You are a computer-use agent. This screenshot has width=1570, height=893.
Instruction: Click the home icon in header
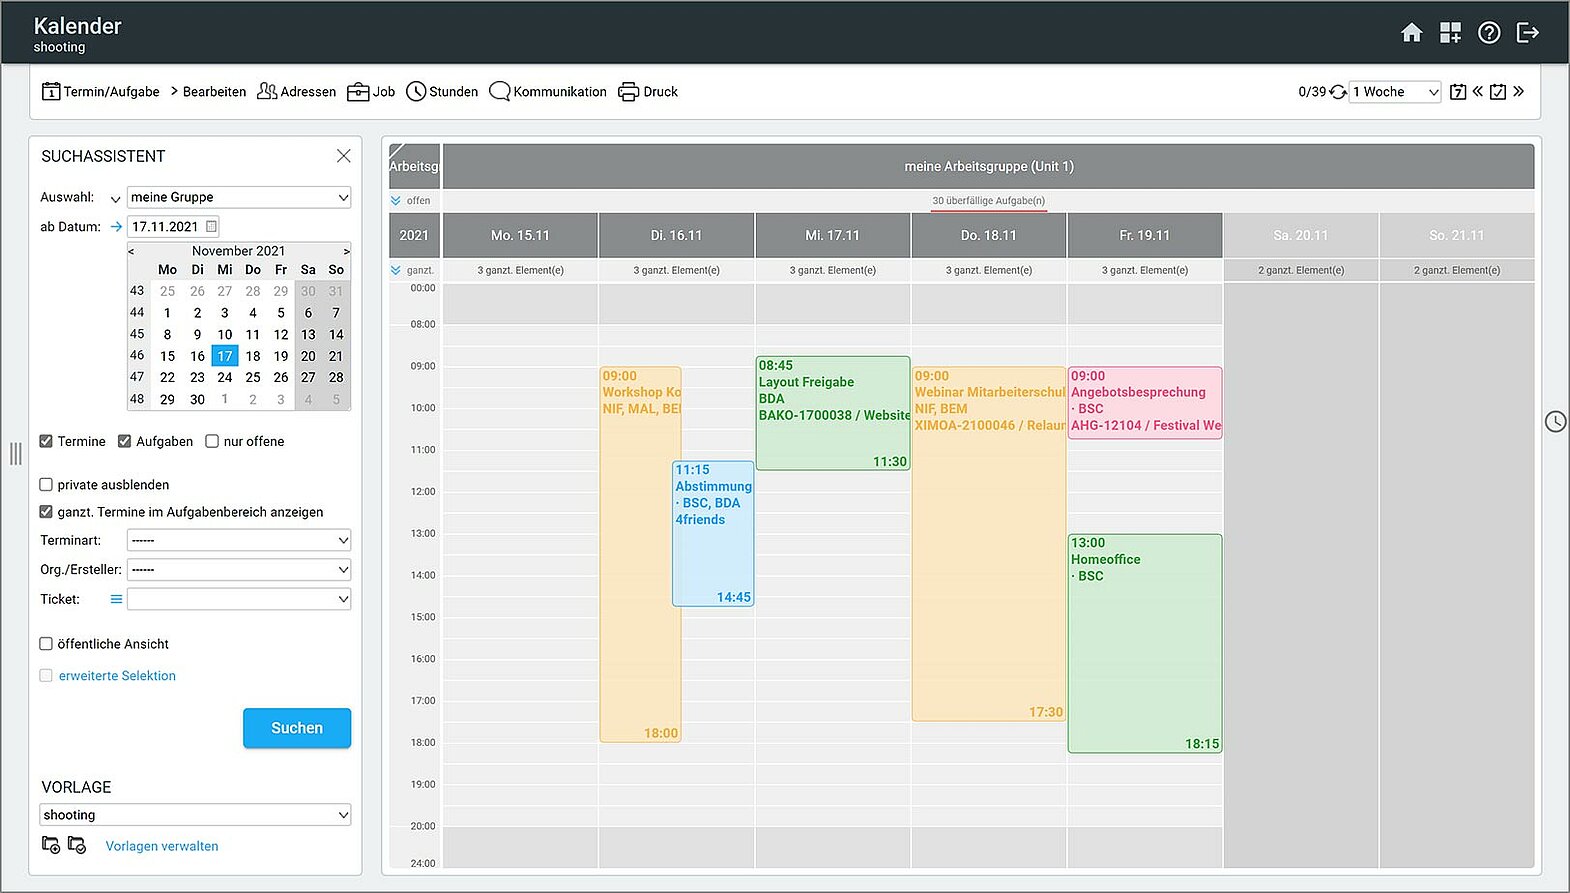(1411, 33)
